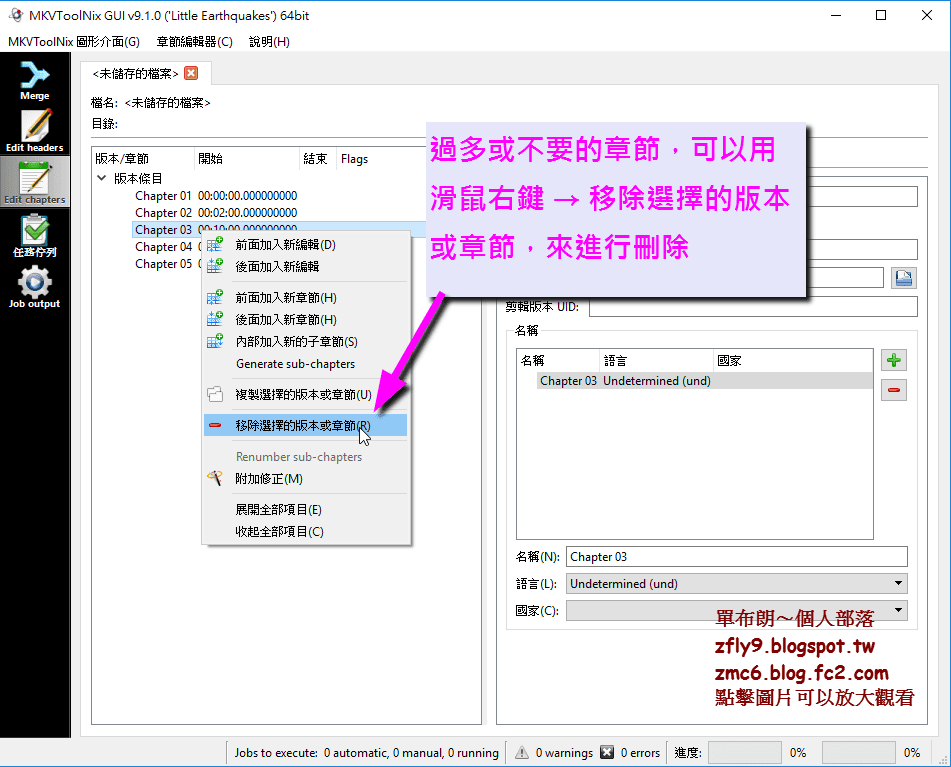Image resolution: width=951 pixels, height=767 pixels.
Task: Select the Chapter 03 Undetermined row in names table
Action: coord(705,381)
